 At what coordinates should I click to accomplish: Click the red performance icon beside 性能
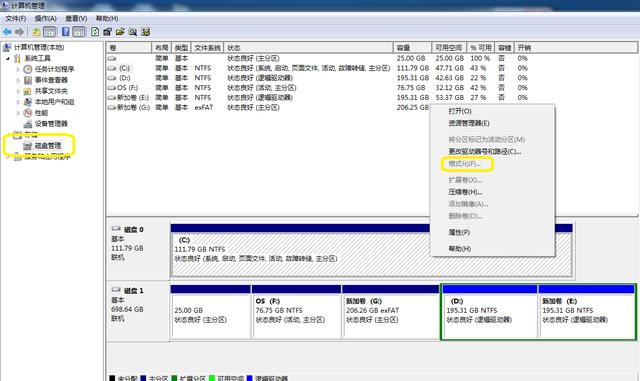point(28,113)
